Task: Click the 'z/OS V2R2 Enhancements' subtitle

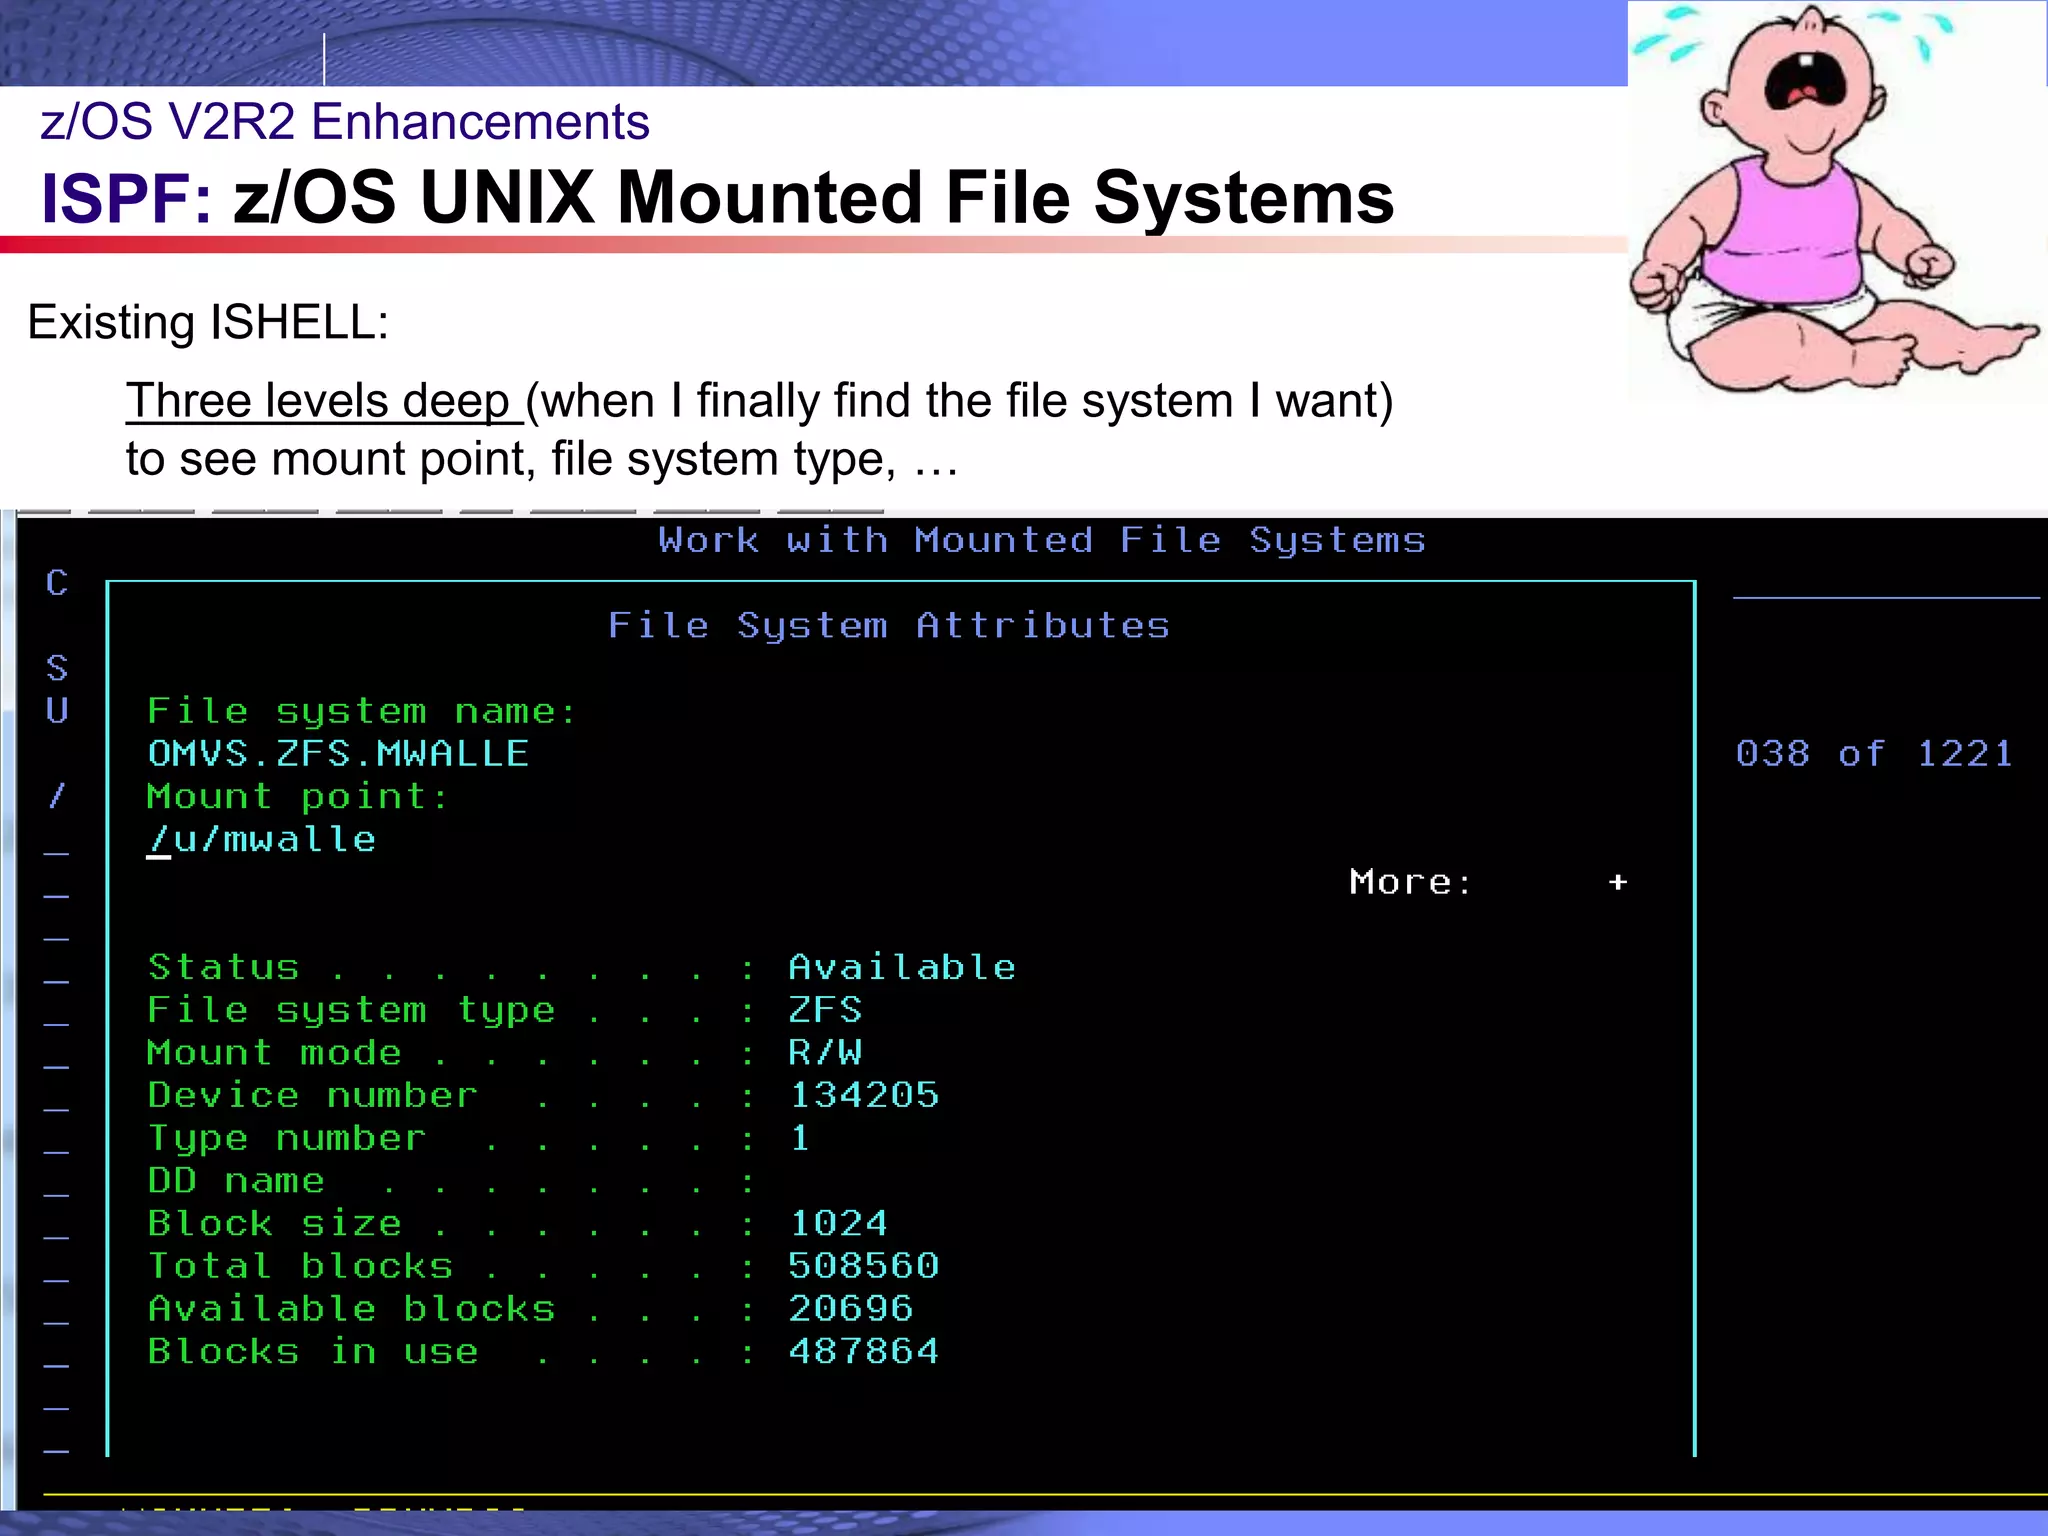Action: tap(345, 123)
